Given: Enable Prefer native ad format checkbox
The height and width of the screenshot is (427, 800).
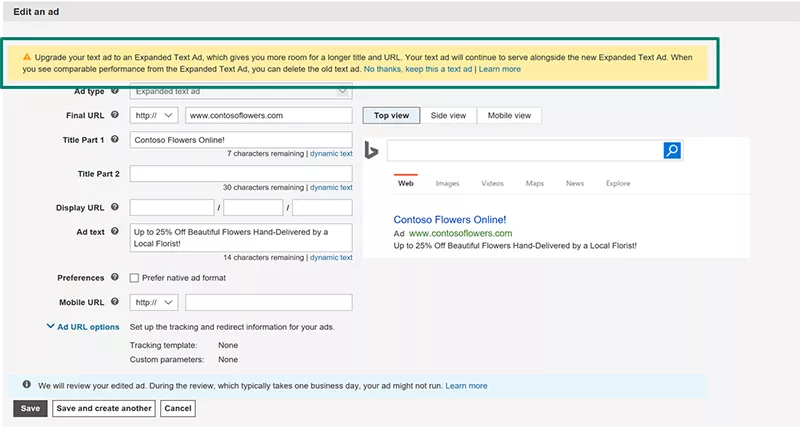Looking at the screenshot, I should pos(134,278).
